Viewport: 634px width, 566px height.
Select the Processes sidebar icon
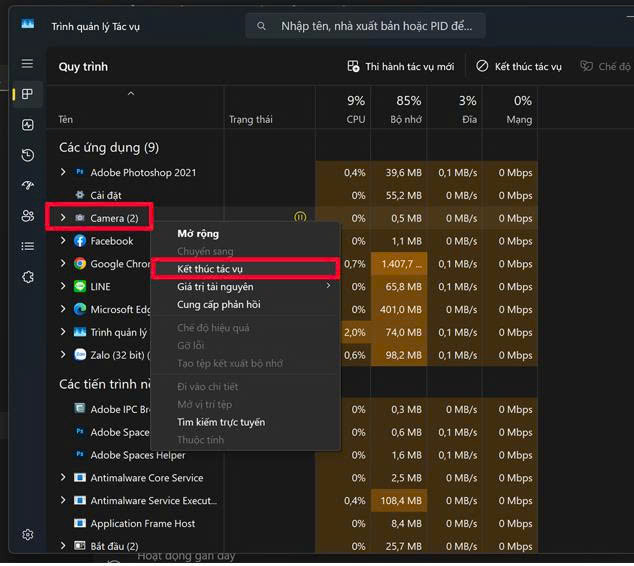point(27,94)
